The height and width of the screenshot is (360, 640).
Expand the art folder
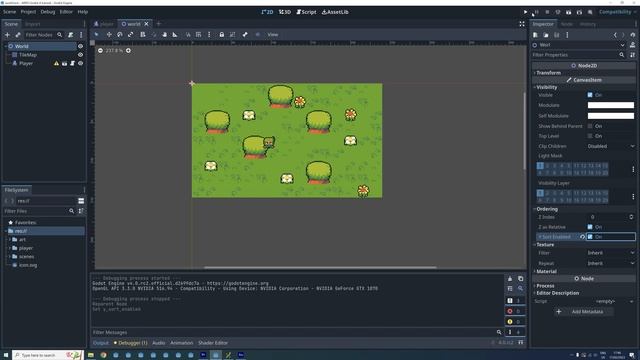click(x=10, y=240)
